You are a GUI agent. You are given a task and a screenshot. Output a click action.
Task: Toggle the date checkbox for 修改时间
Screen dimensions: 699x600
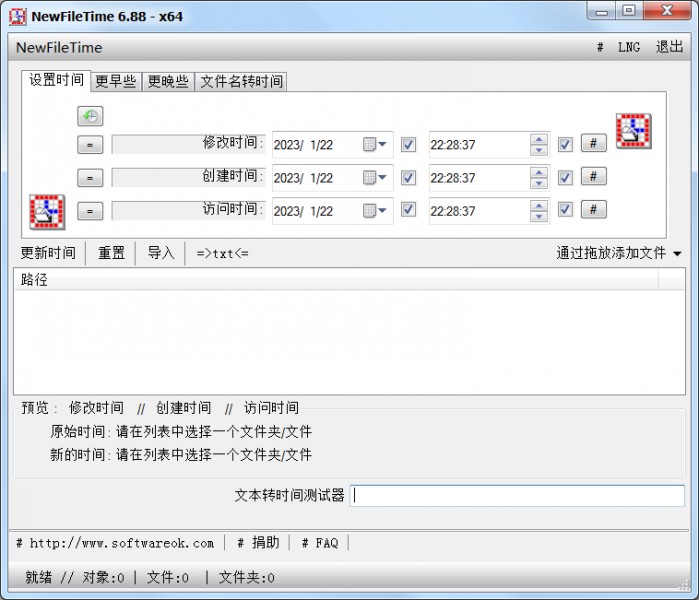click(x=408, y=144)
